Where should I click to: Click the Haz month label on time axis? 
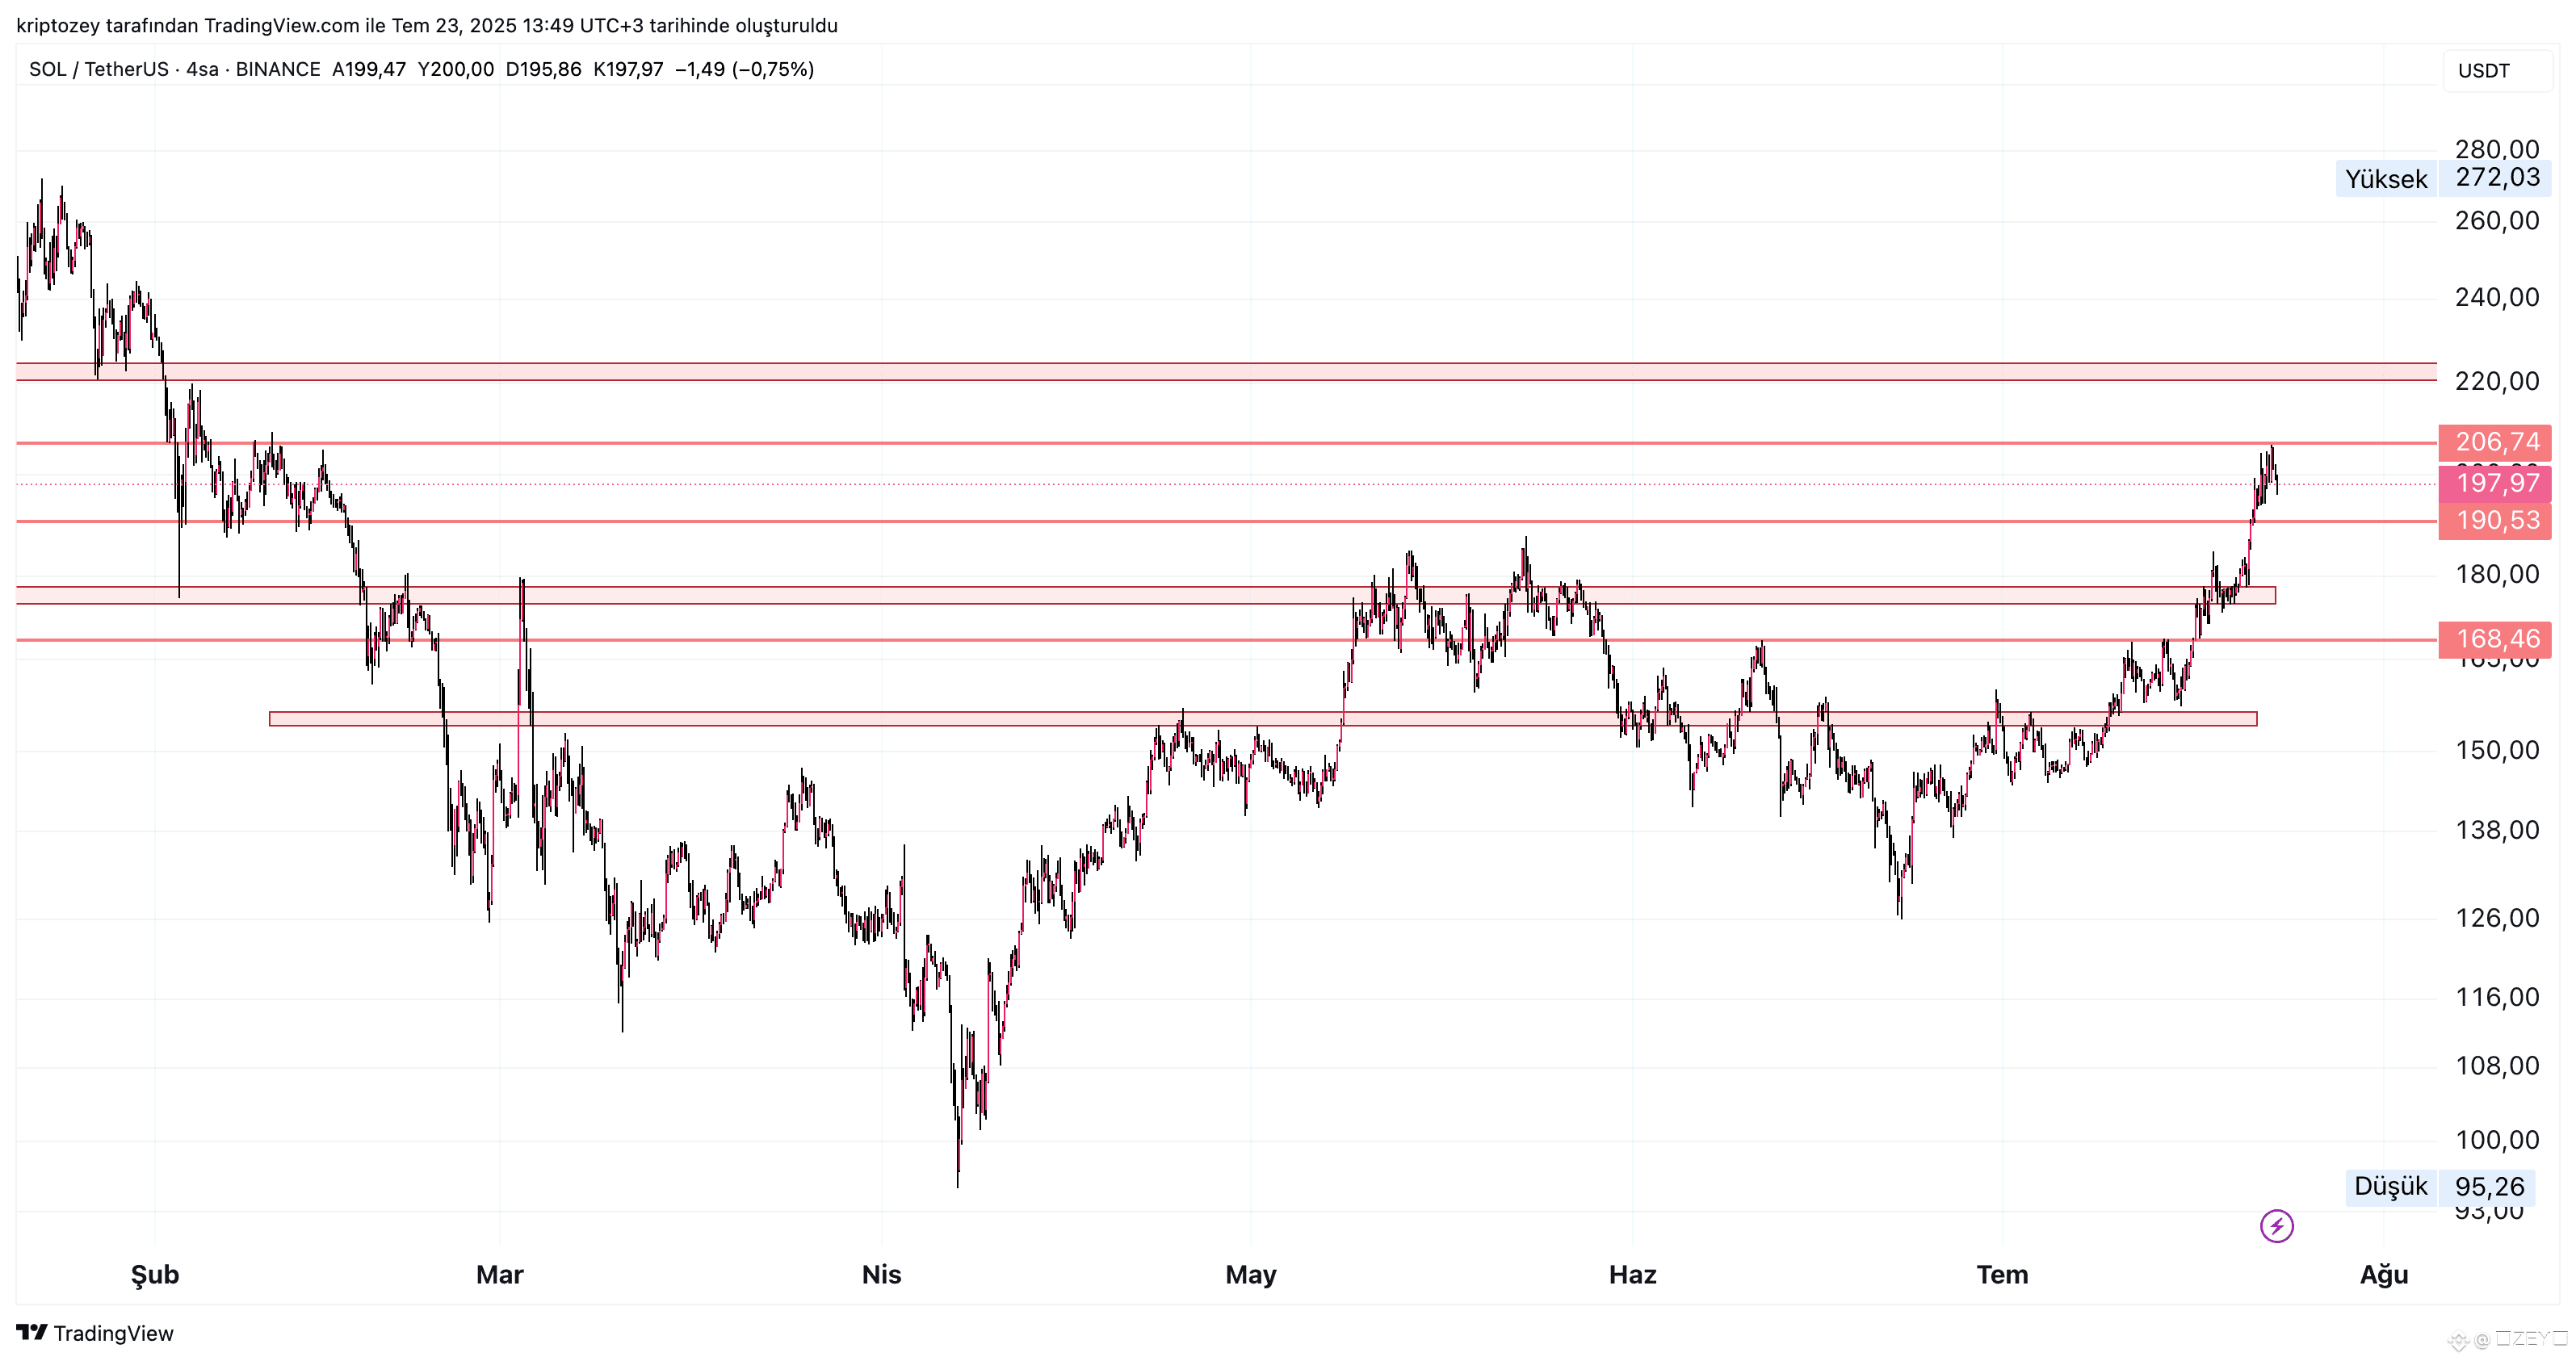click(x=1633, y=1276)
